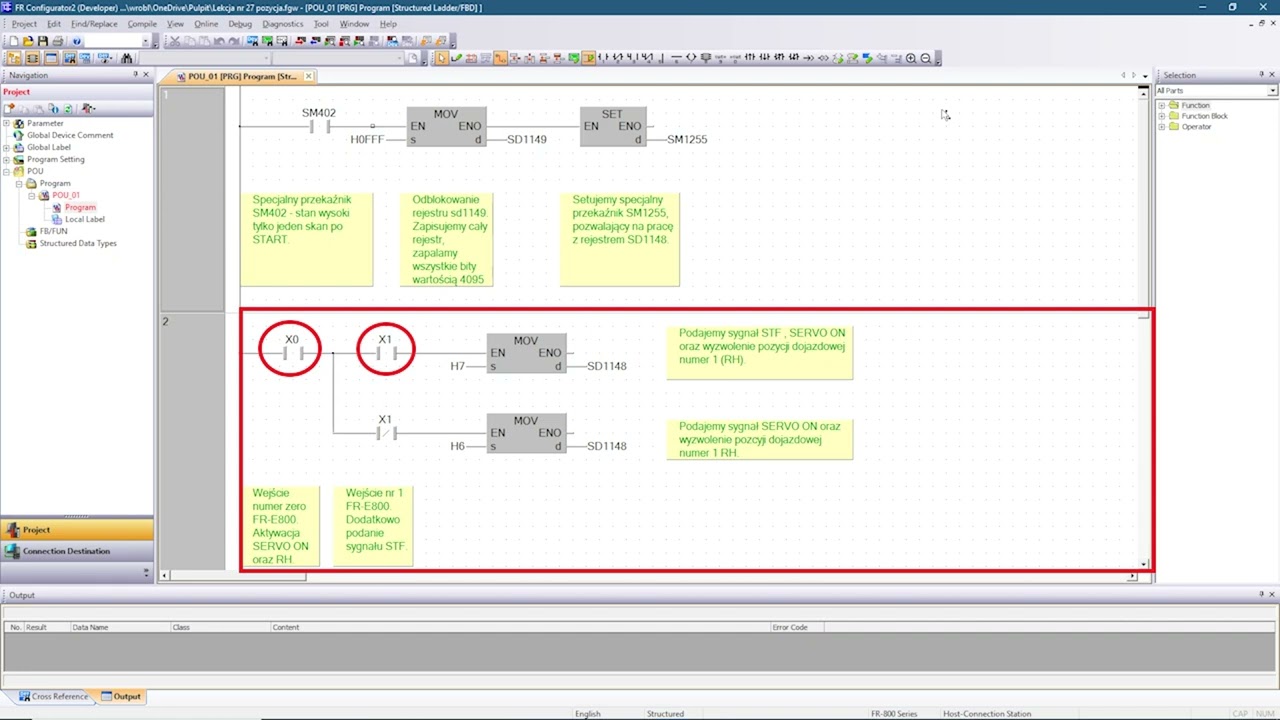Open the Find/Replace menu

point(94,23)
